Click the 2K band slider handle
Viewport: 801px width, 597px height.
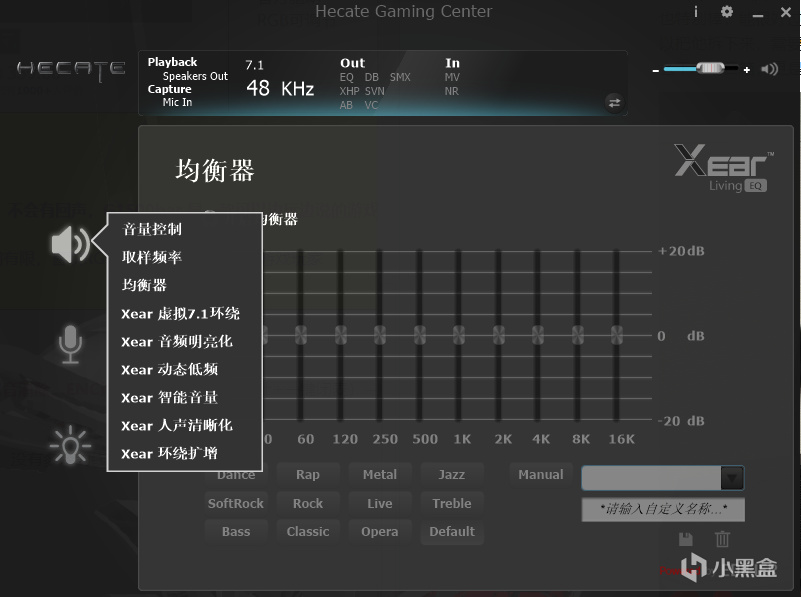click(x=499, y=335)
